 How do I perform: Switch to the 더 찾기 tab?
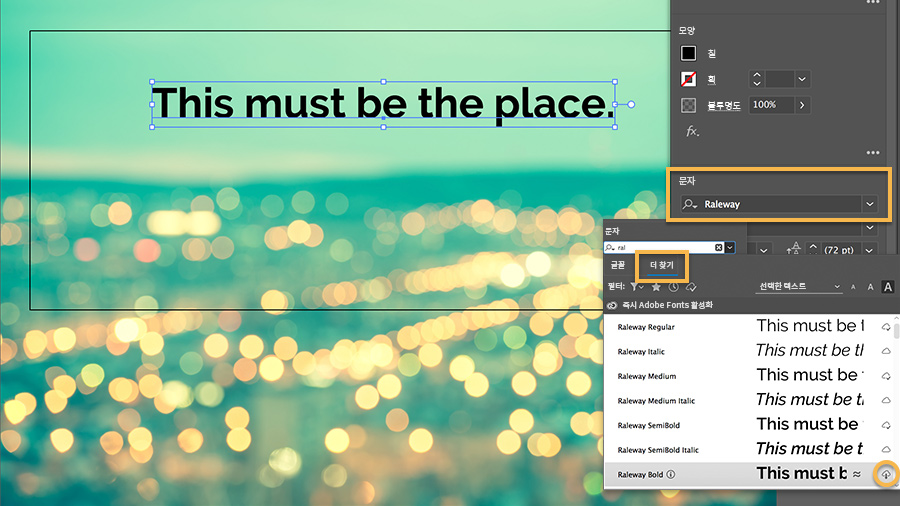coord(661,265)
